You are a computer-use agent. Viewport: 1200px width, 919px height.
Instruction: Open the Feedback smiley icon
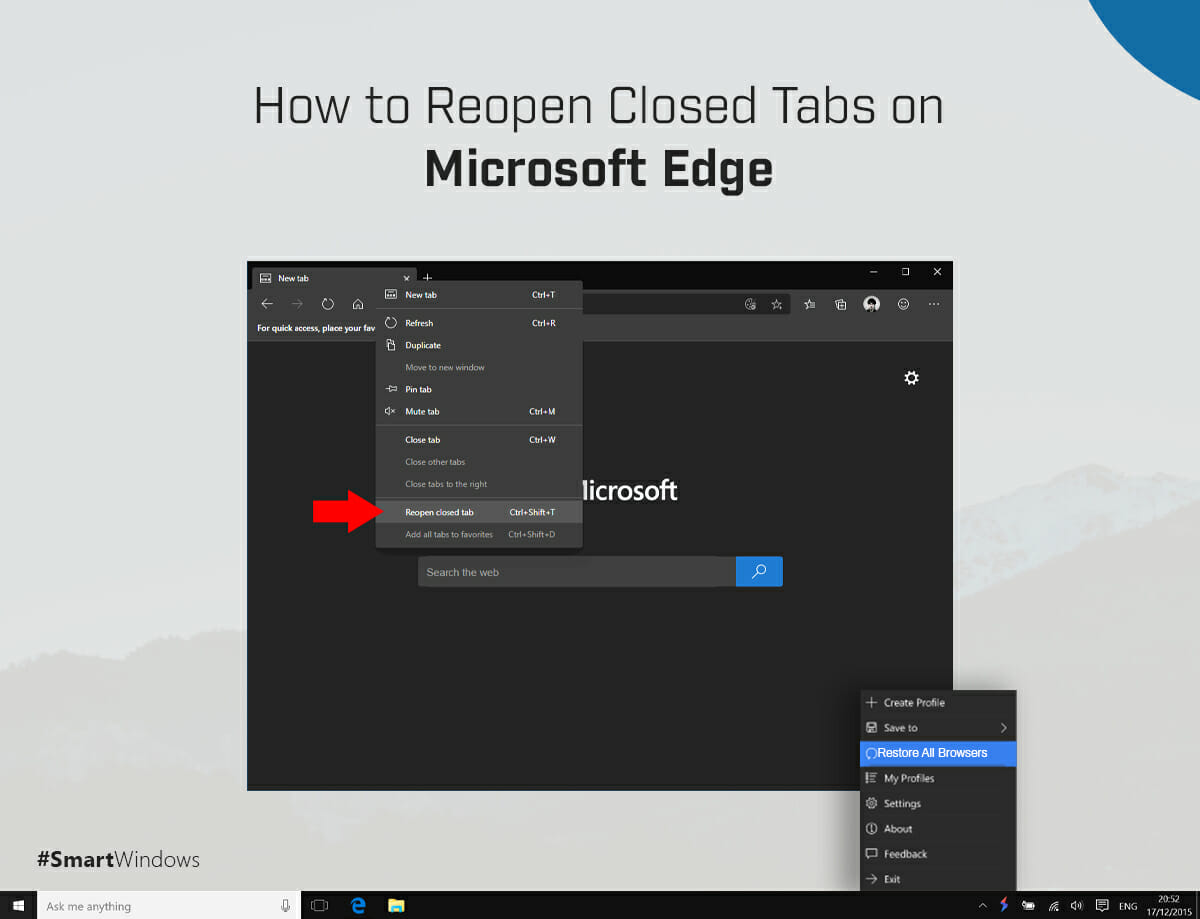tap(903, 304)
